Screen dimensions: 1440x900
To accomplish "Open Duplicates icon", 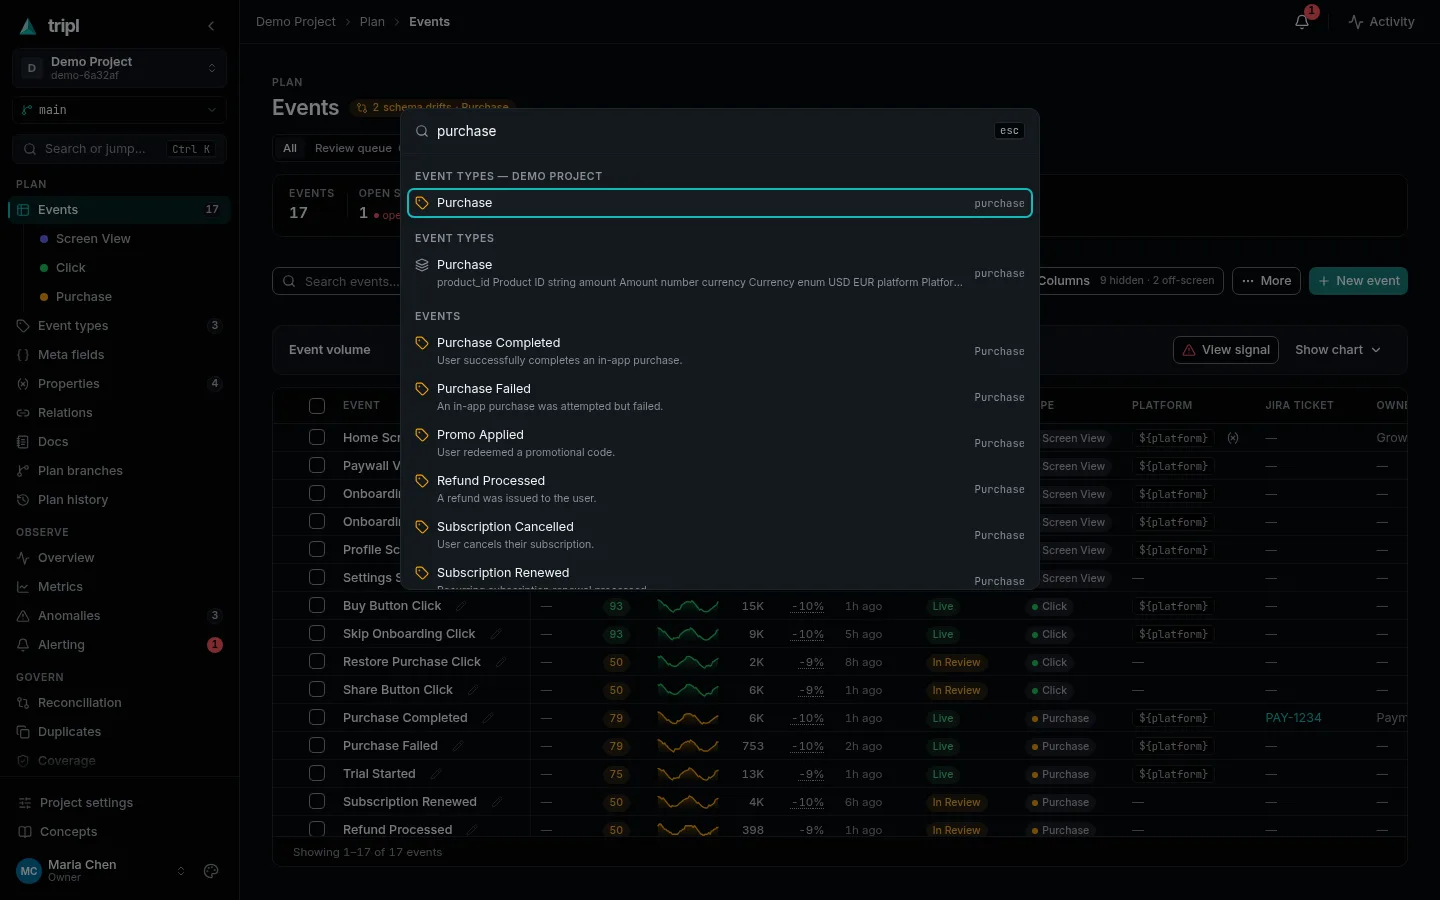I will [23, 732].
